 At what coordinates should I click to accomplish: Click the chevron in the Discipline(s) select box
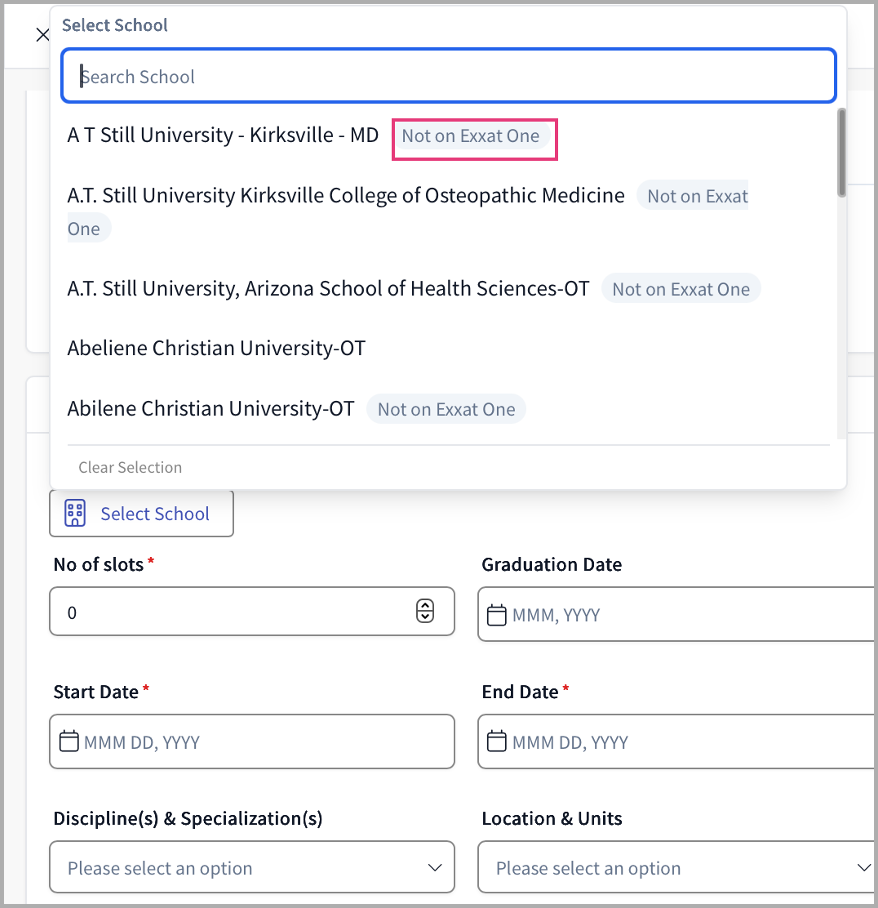(x=435, y=867)
